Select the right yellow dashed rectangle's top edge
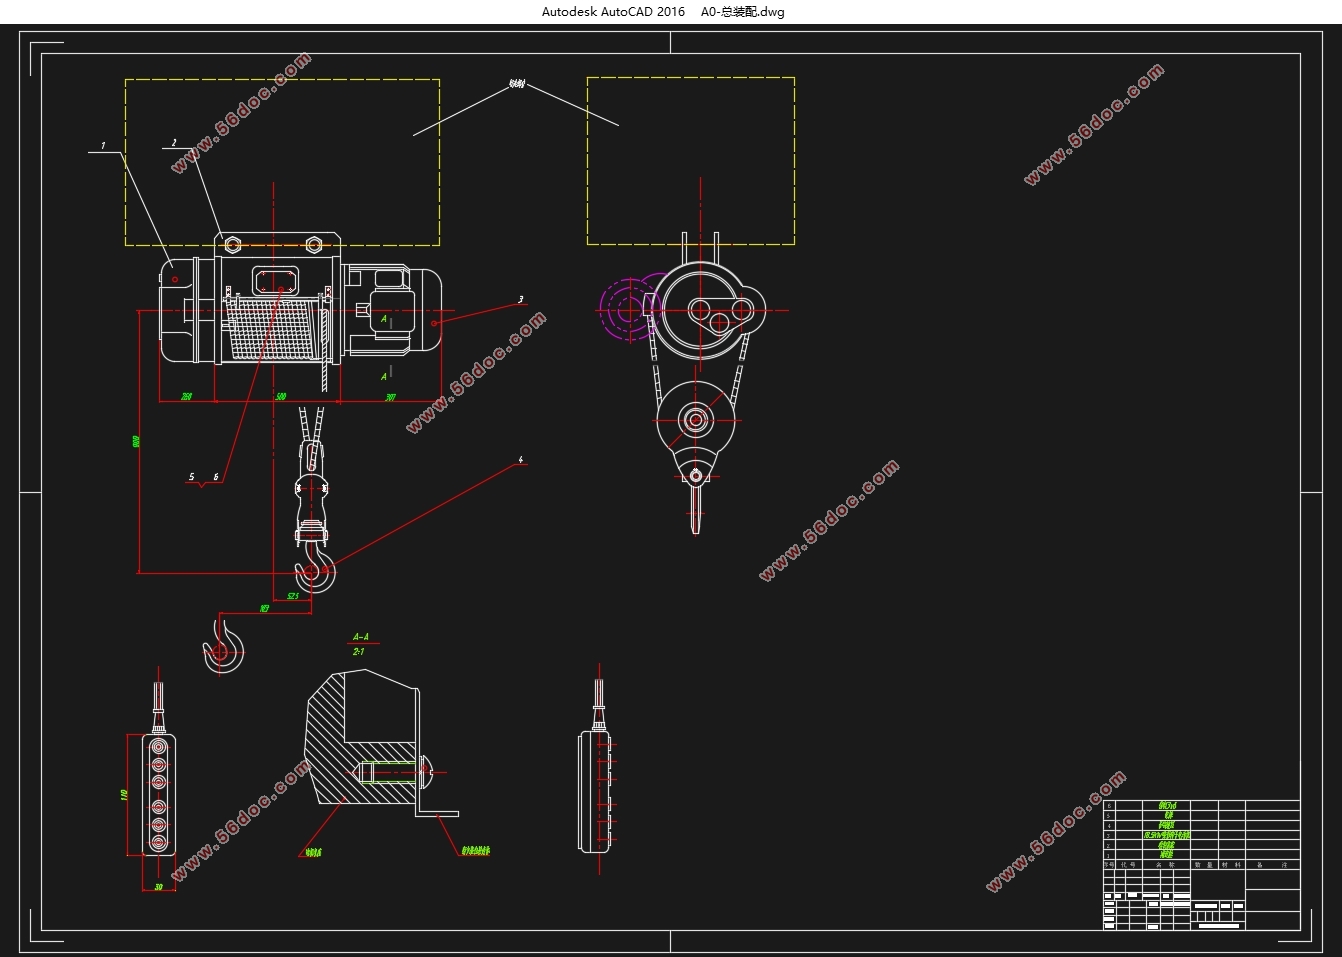 click(690, 78)
